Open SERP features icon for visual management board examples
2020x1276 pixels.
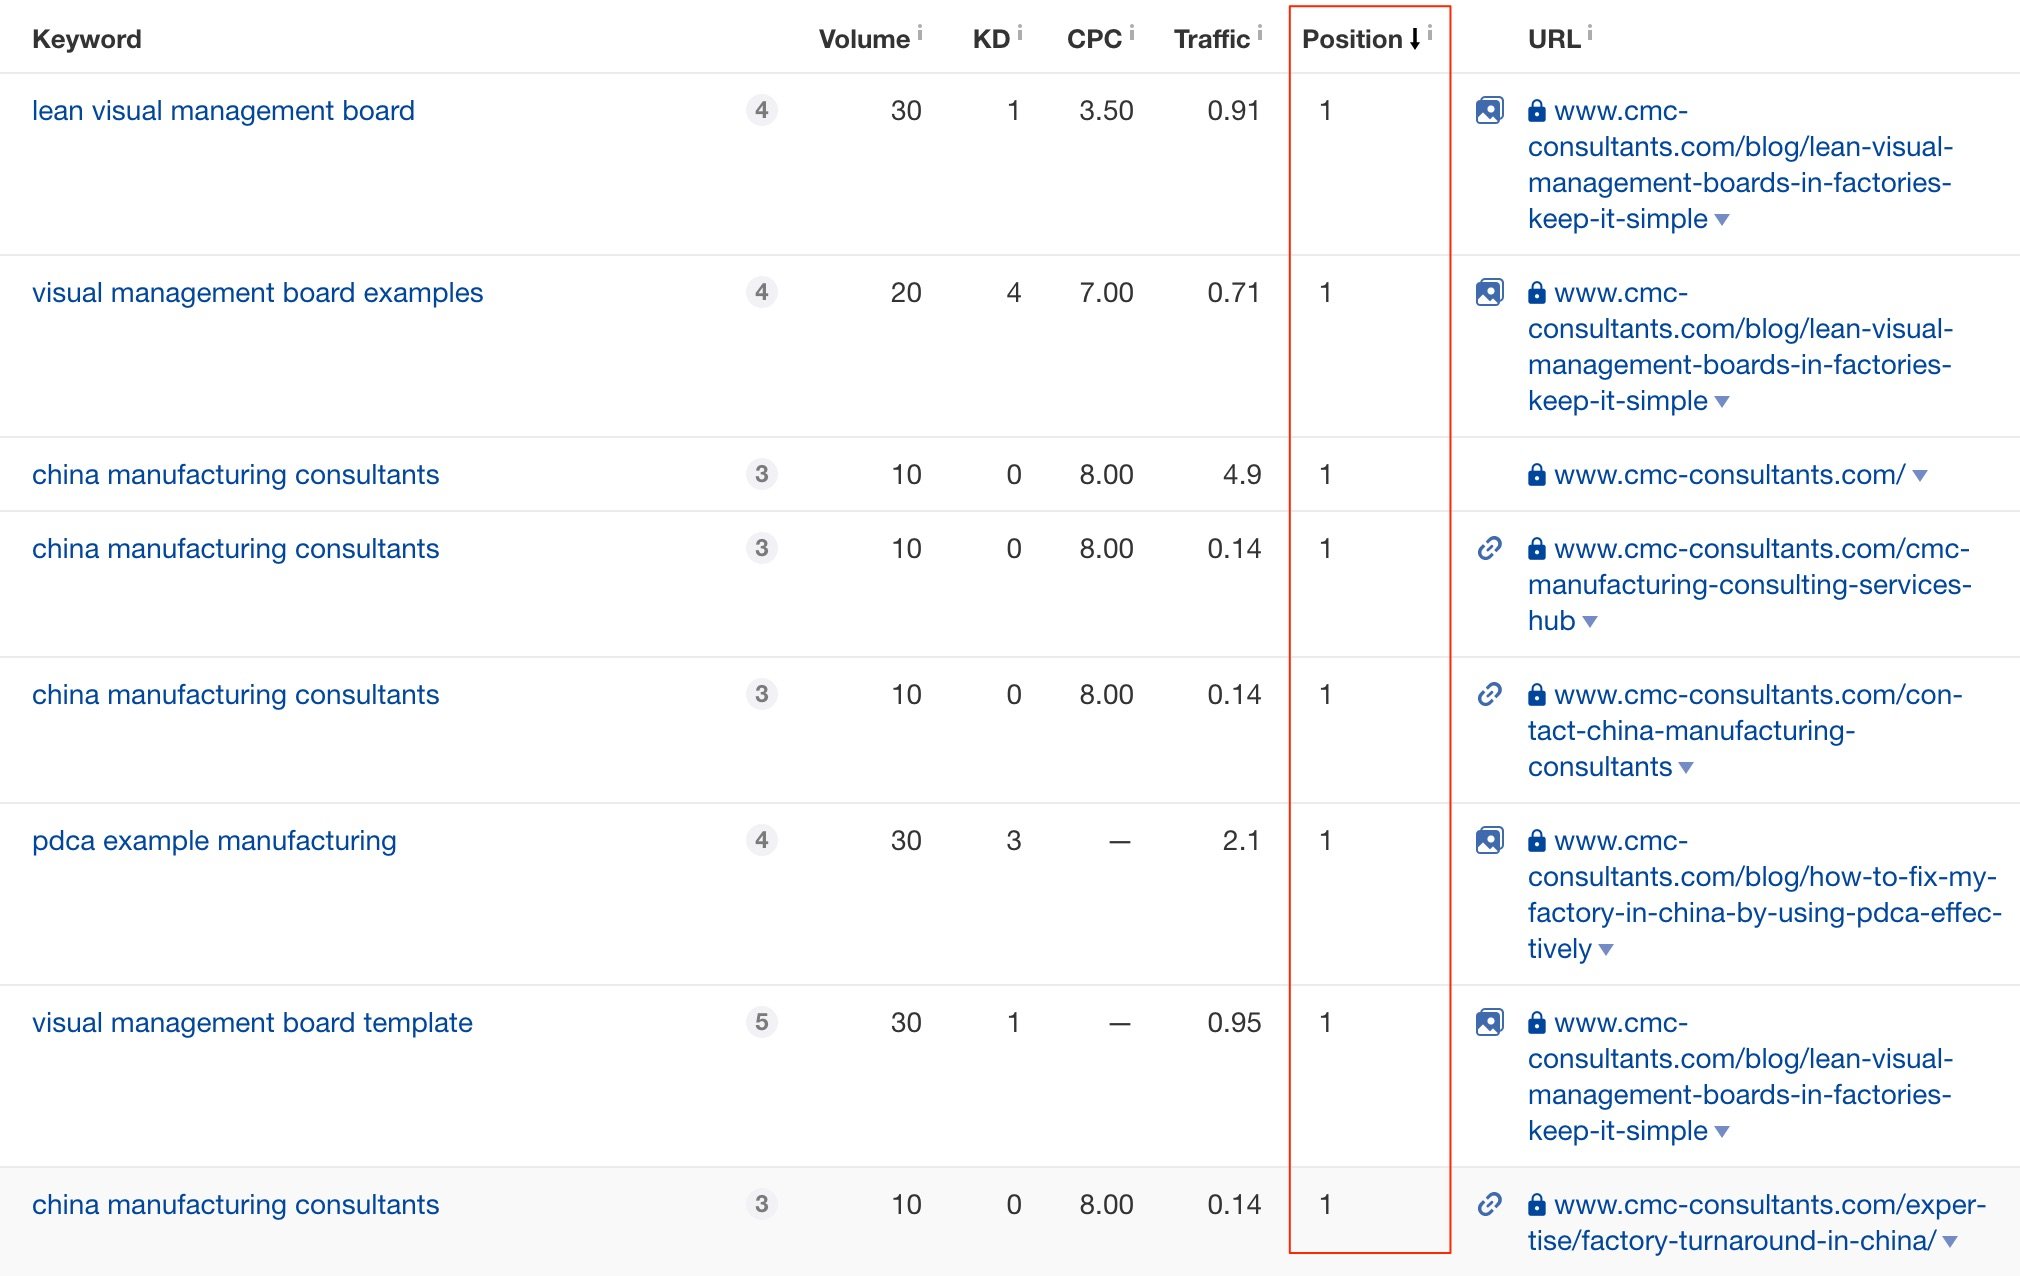click(1489, 292)
